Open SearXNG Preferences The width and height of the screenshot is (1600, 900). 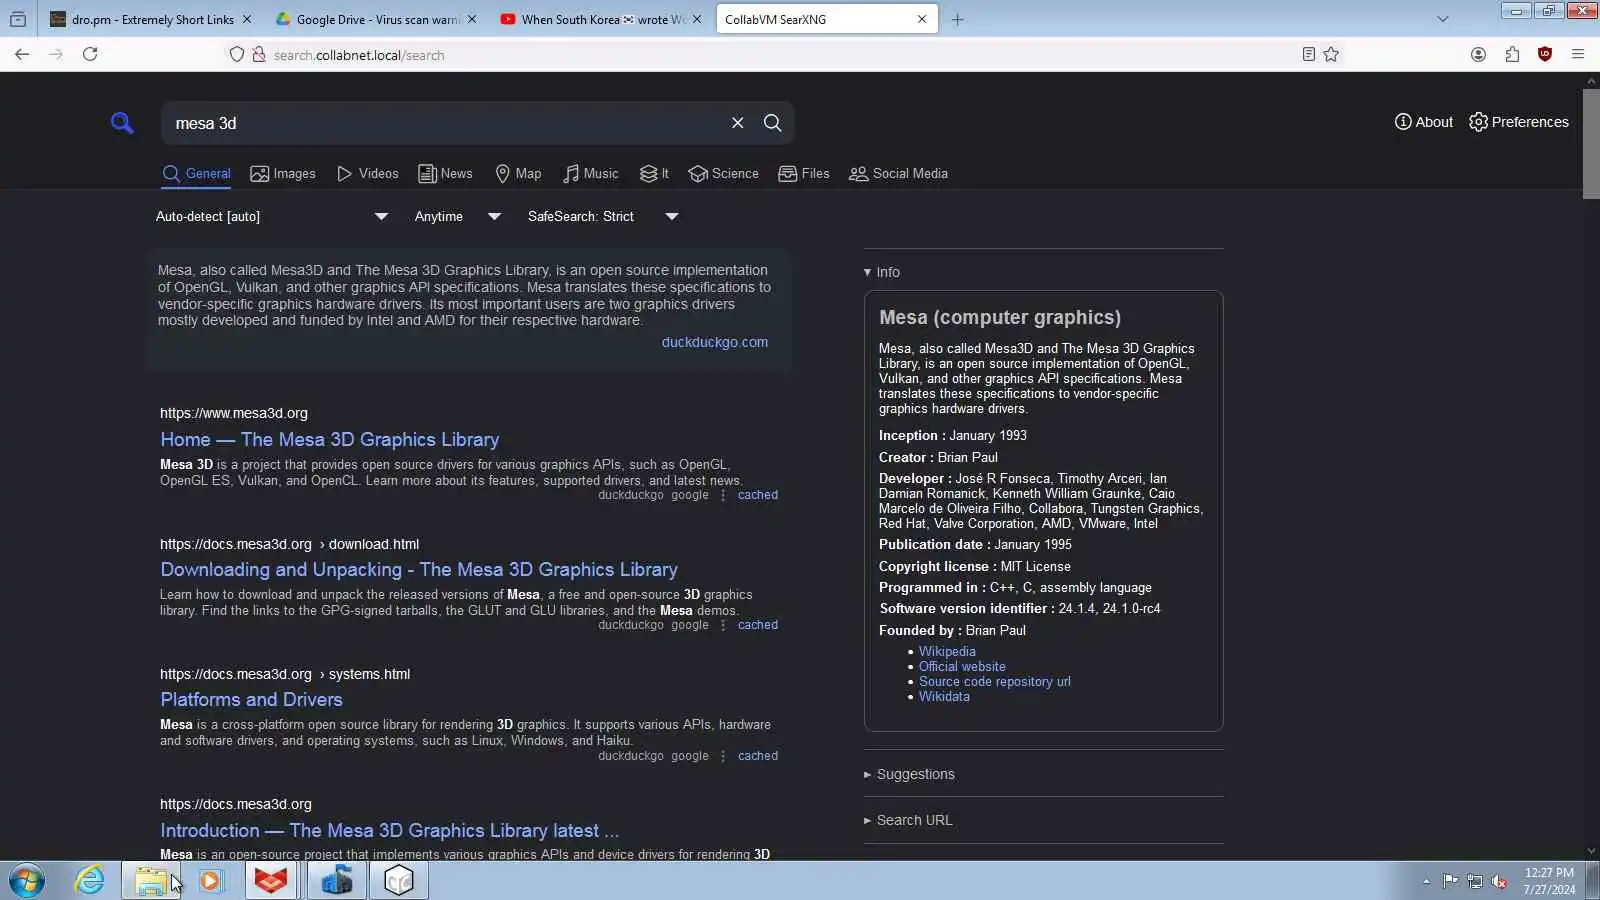tap(1518, 122)
